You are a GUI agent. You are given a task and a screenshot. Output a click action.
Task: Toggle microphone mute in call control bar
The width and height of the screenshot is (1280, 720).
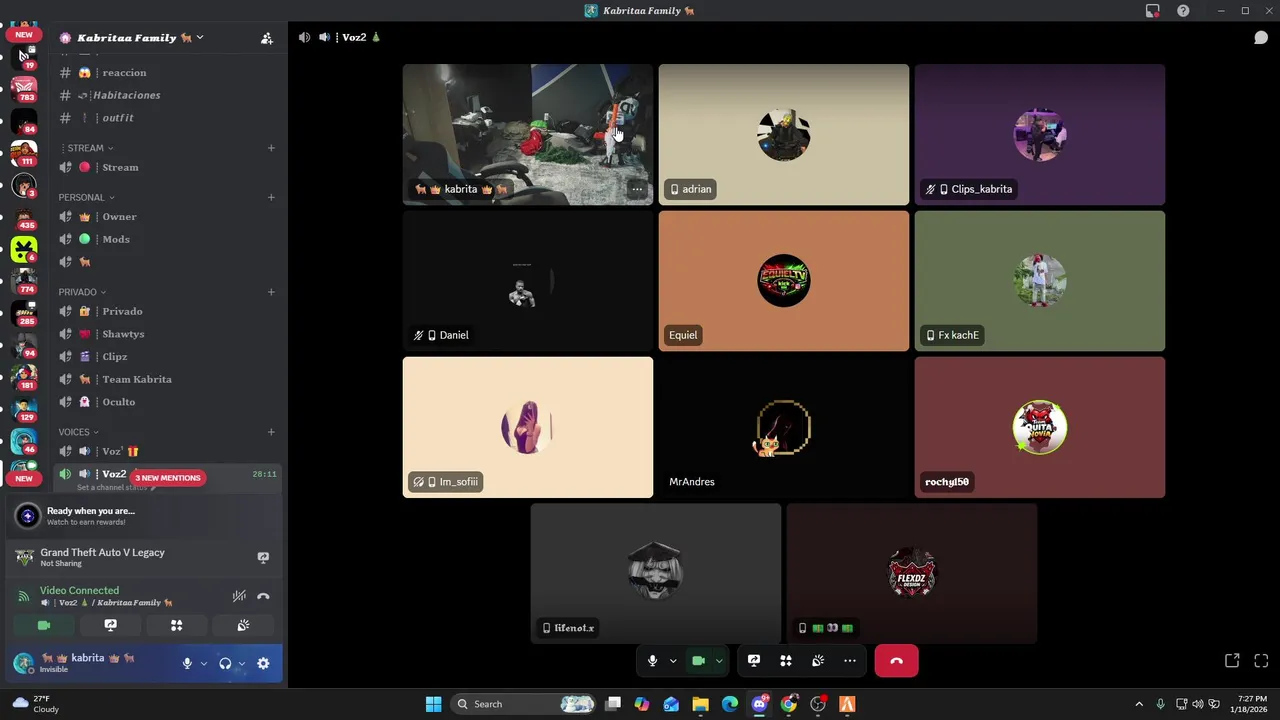652,661
